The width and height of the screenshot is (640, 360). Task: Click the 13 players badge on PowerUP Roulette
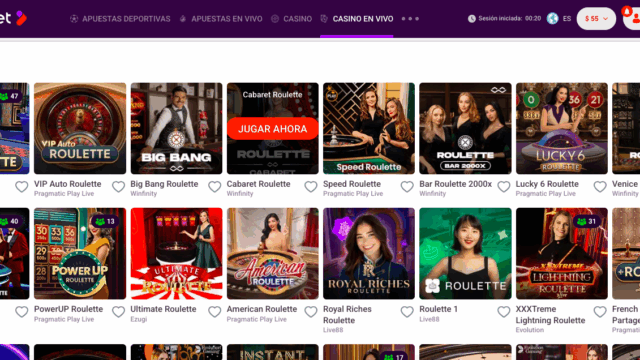click(105, 221)
